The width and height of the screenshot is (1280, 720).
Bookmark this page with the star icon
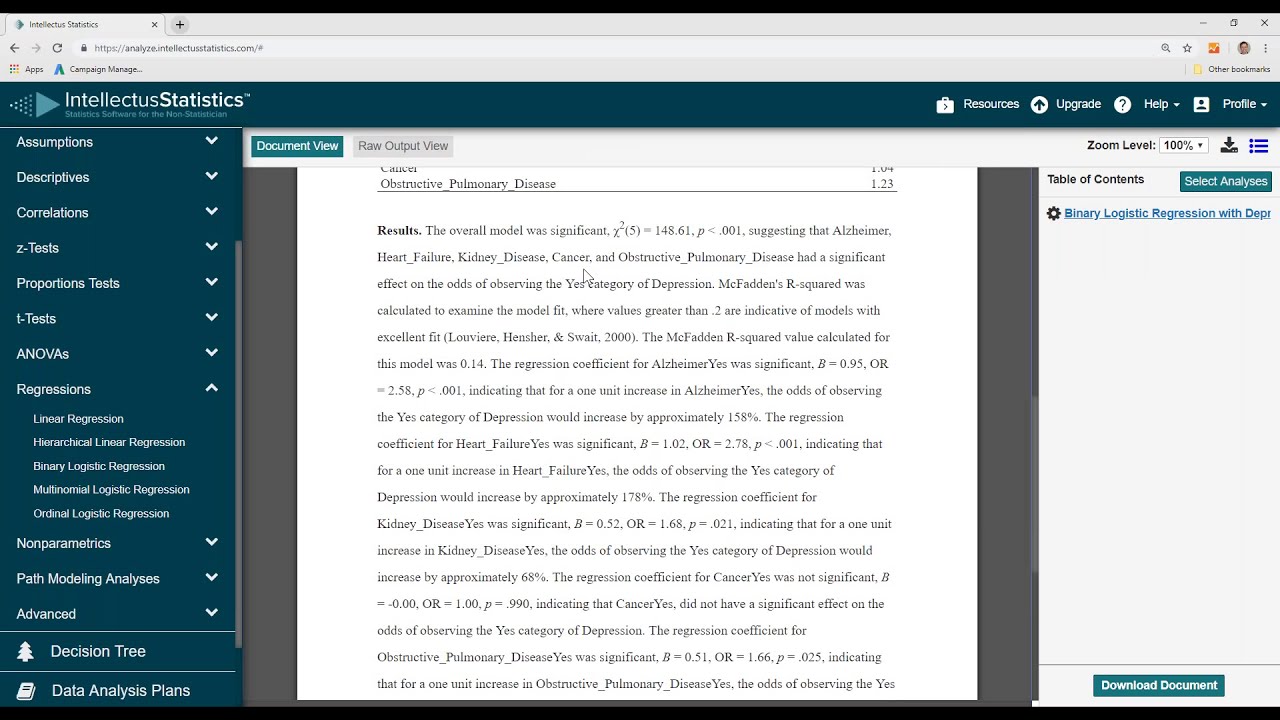(x=1187, y=48)
